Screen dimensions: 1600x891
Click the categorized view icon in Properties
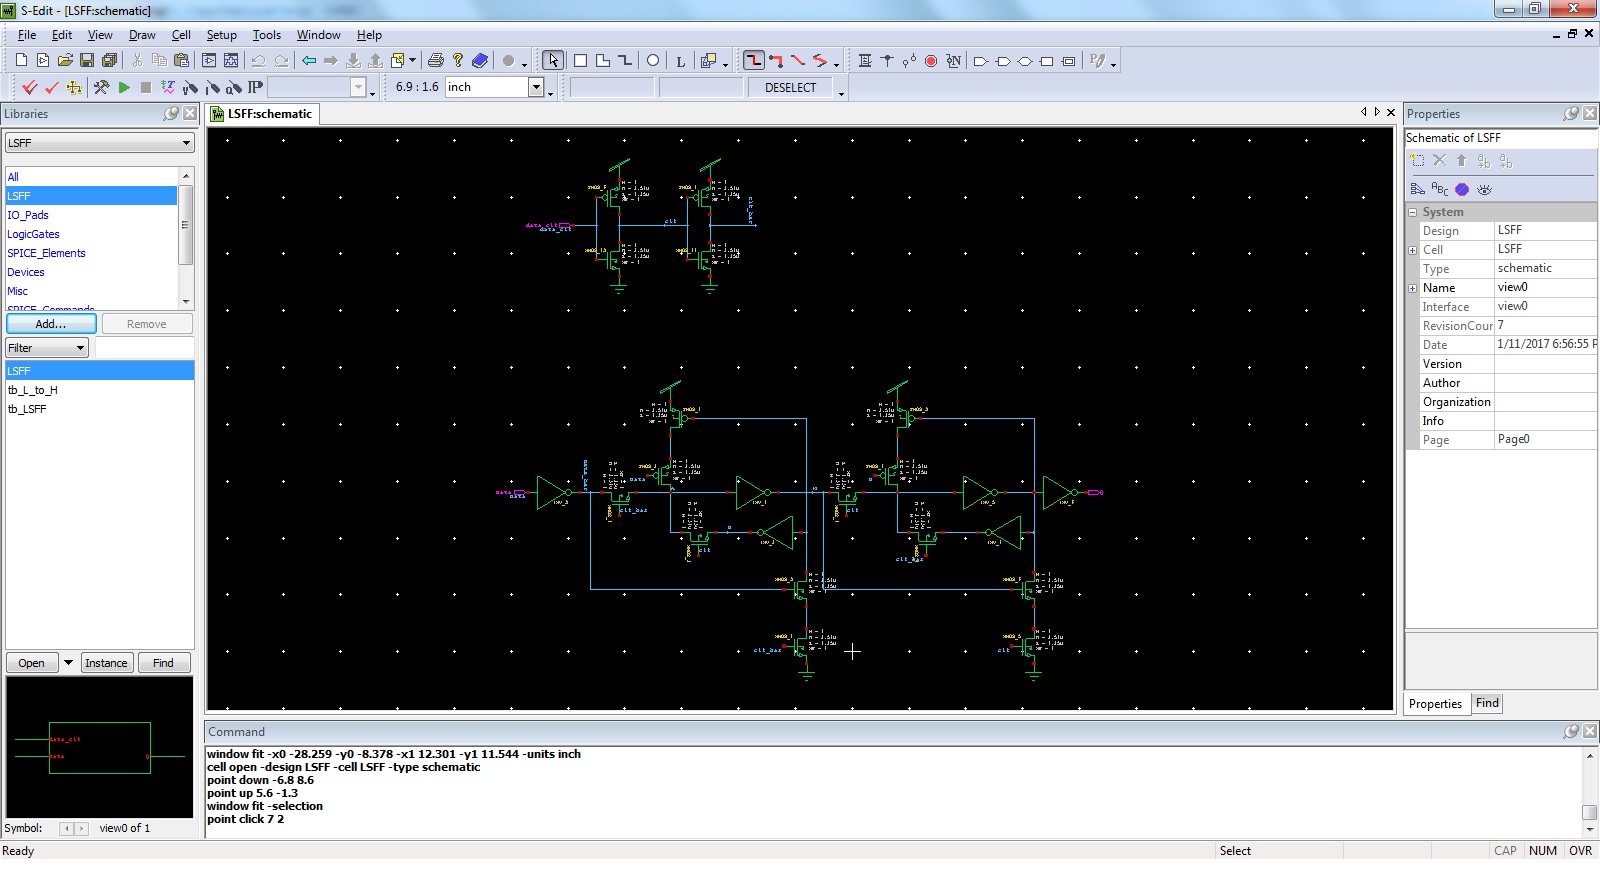click(1418, 189)
